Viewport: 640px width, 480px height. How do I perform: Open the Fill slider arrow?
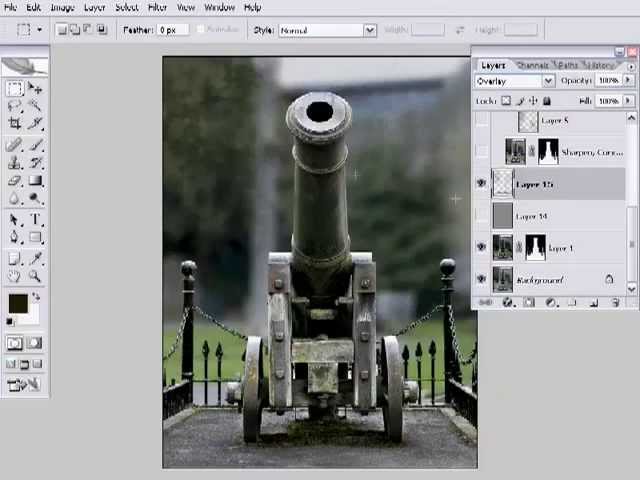(x=628, y=100)
